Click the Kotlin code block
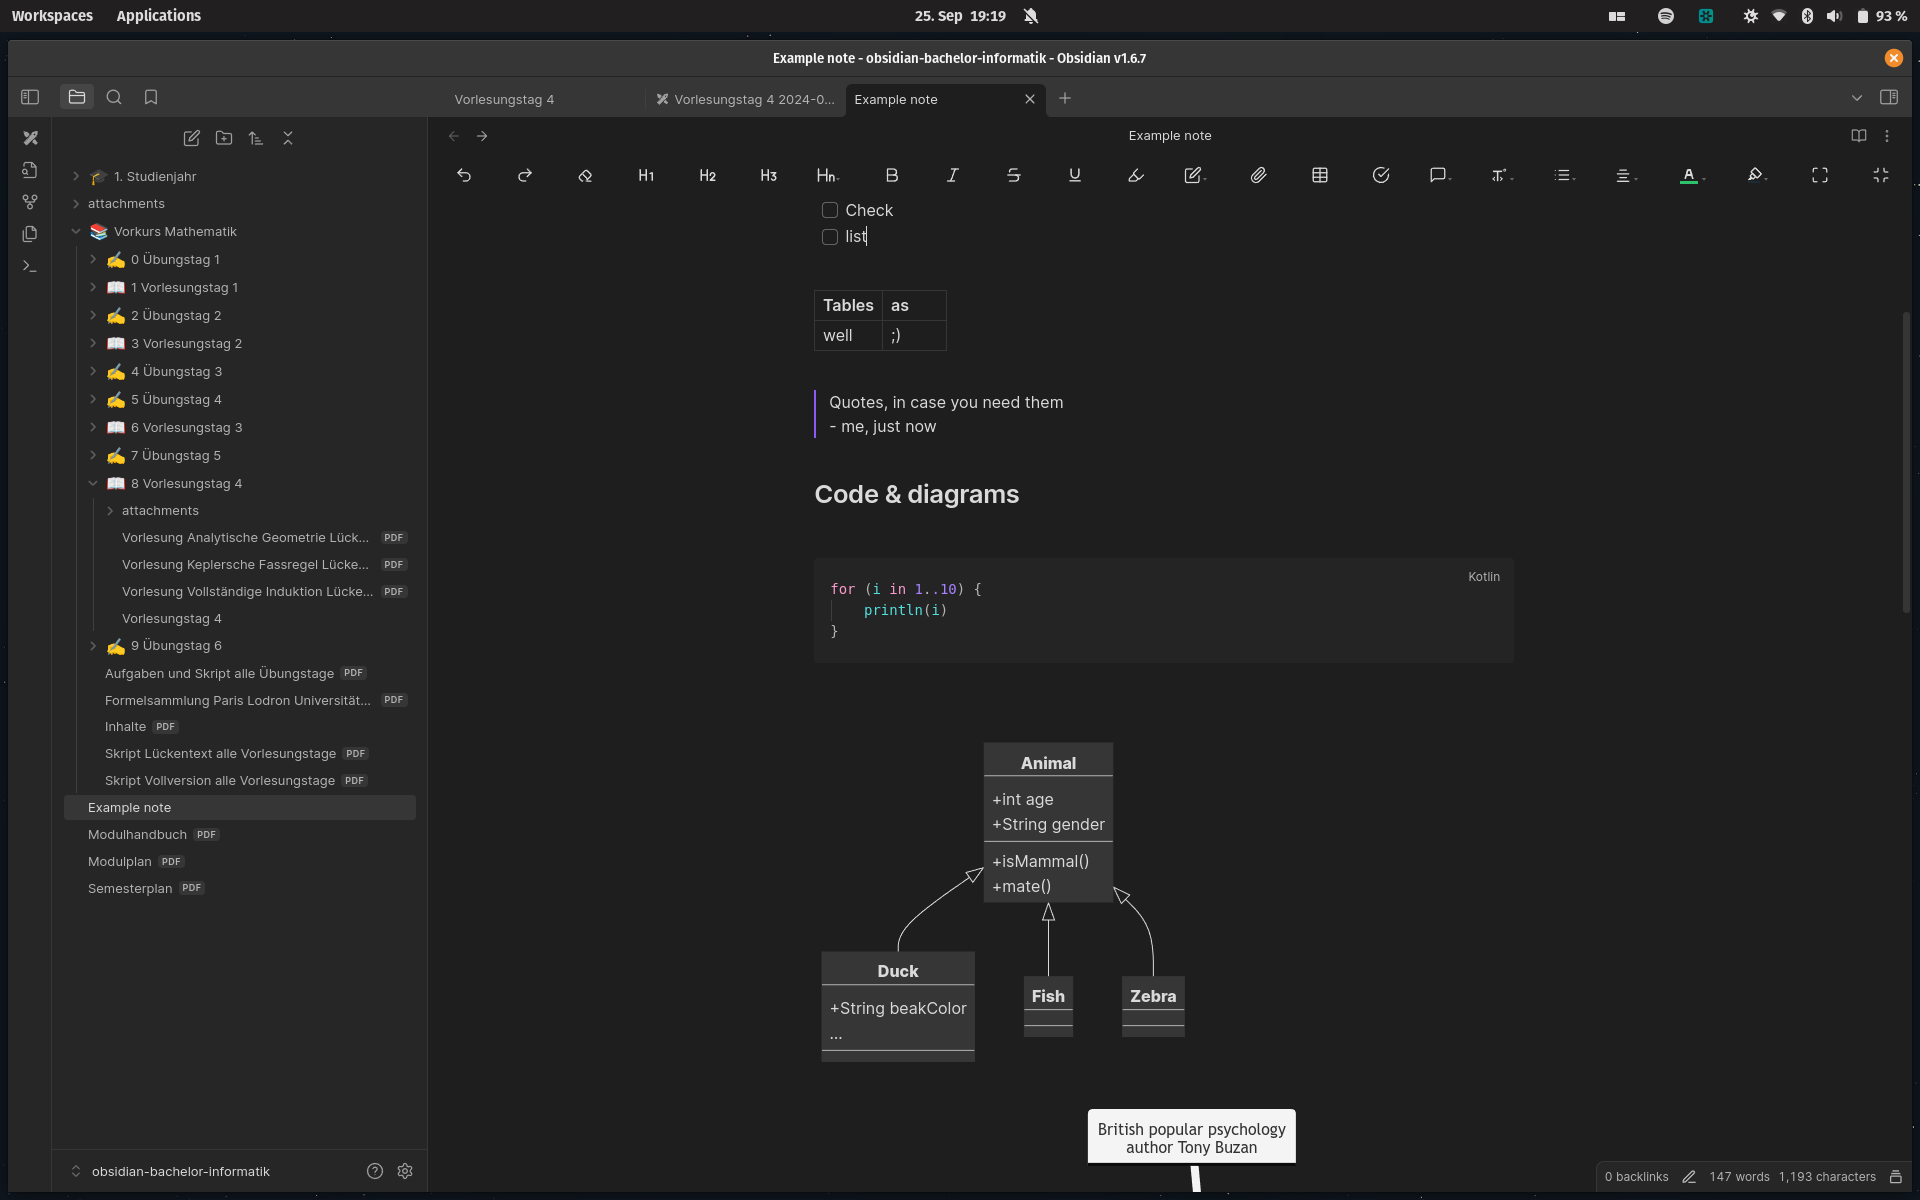1920x1200 pixels. (x=1163, y=610)
